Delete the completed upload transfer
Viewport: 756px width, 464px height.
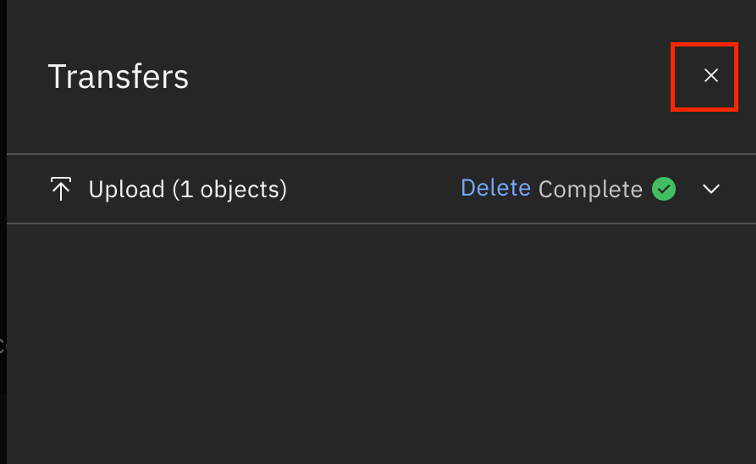pos(495,188)
